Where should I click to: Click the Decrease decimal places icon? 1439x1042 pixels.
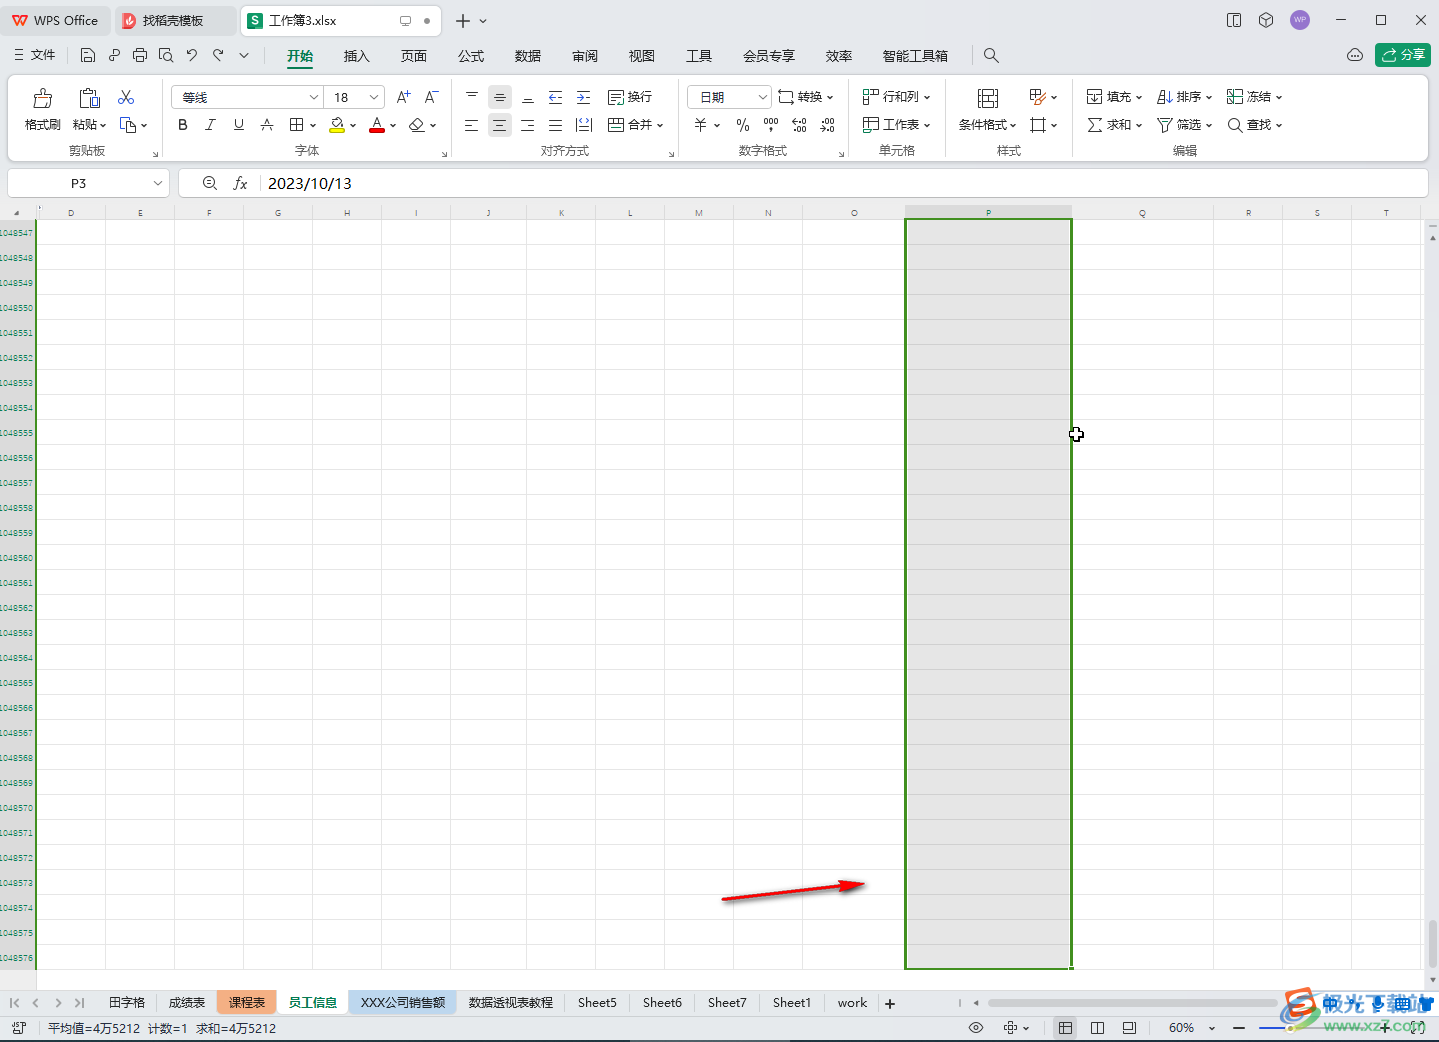pos(827,125)
